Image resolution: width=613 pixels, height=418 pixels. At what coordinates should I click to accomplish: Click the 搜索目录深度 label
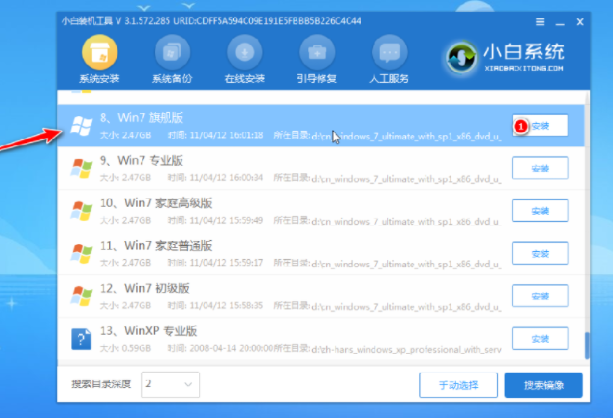101,385
